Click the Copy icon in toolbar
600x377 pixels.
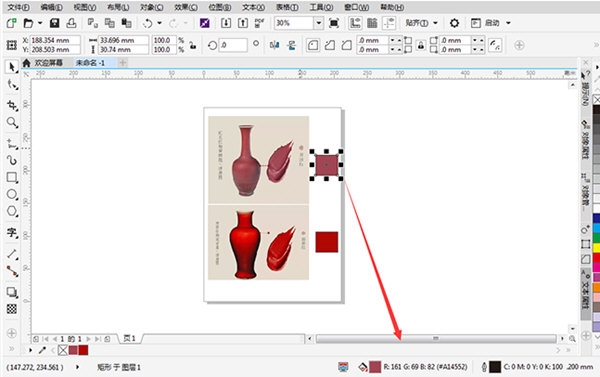click(x=110, y=23)
